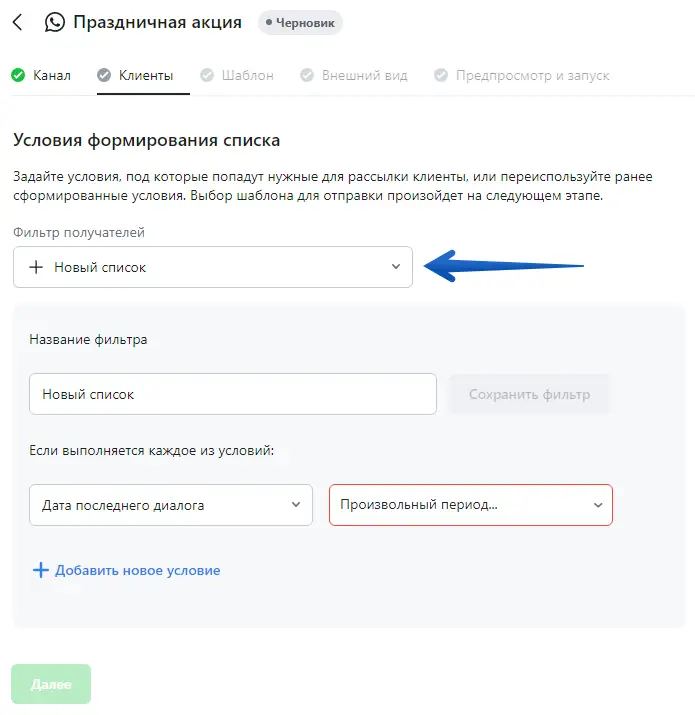Click plus icon next to Добавить новое условие
The height and width of the screenshot is (715, 695).
(41, 570)
